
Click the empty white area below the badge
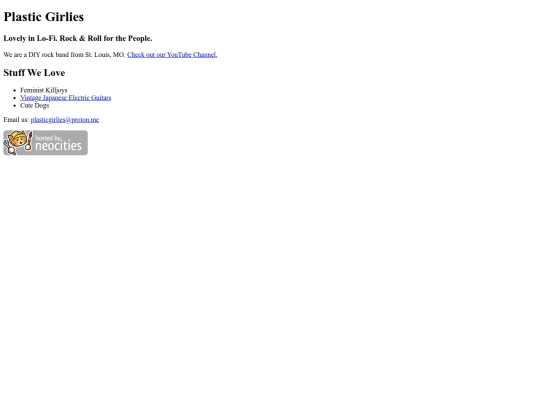(x=269, y=276)
